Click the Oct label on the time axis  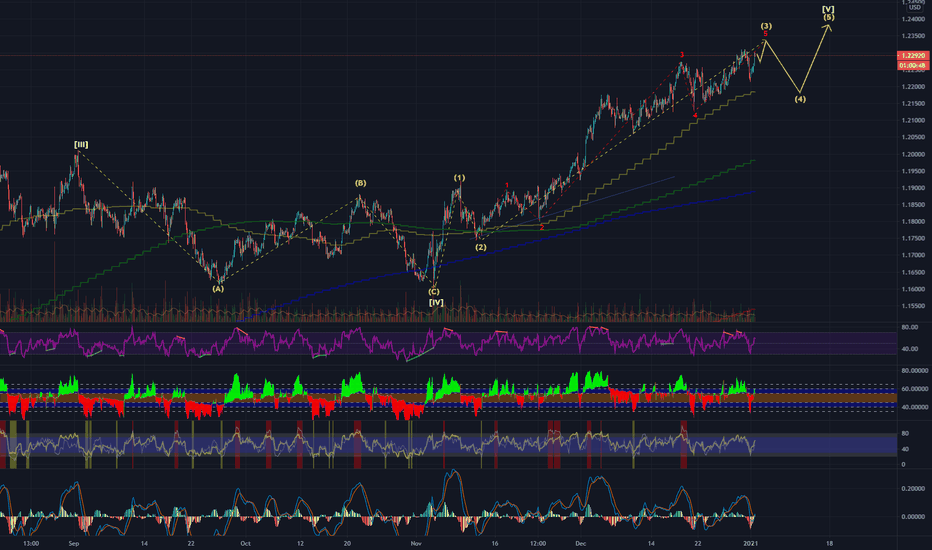tap(245, 543)
